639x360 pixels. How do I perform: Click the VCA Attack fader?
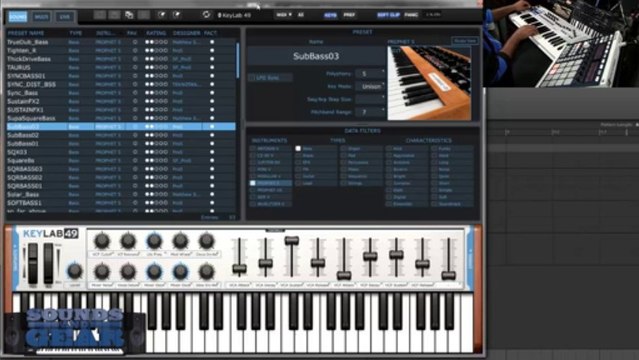[x=239, y=268]
